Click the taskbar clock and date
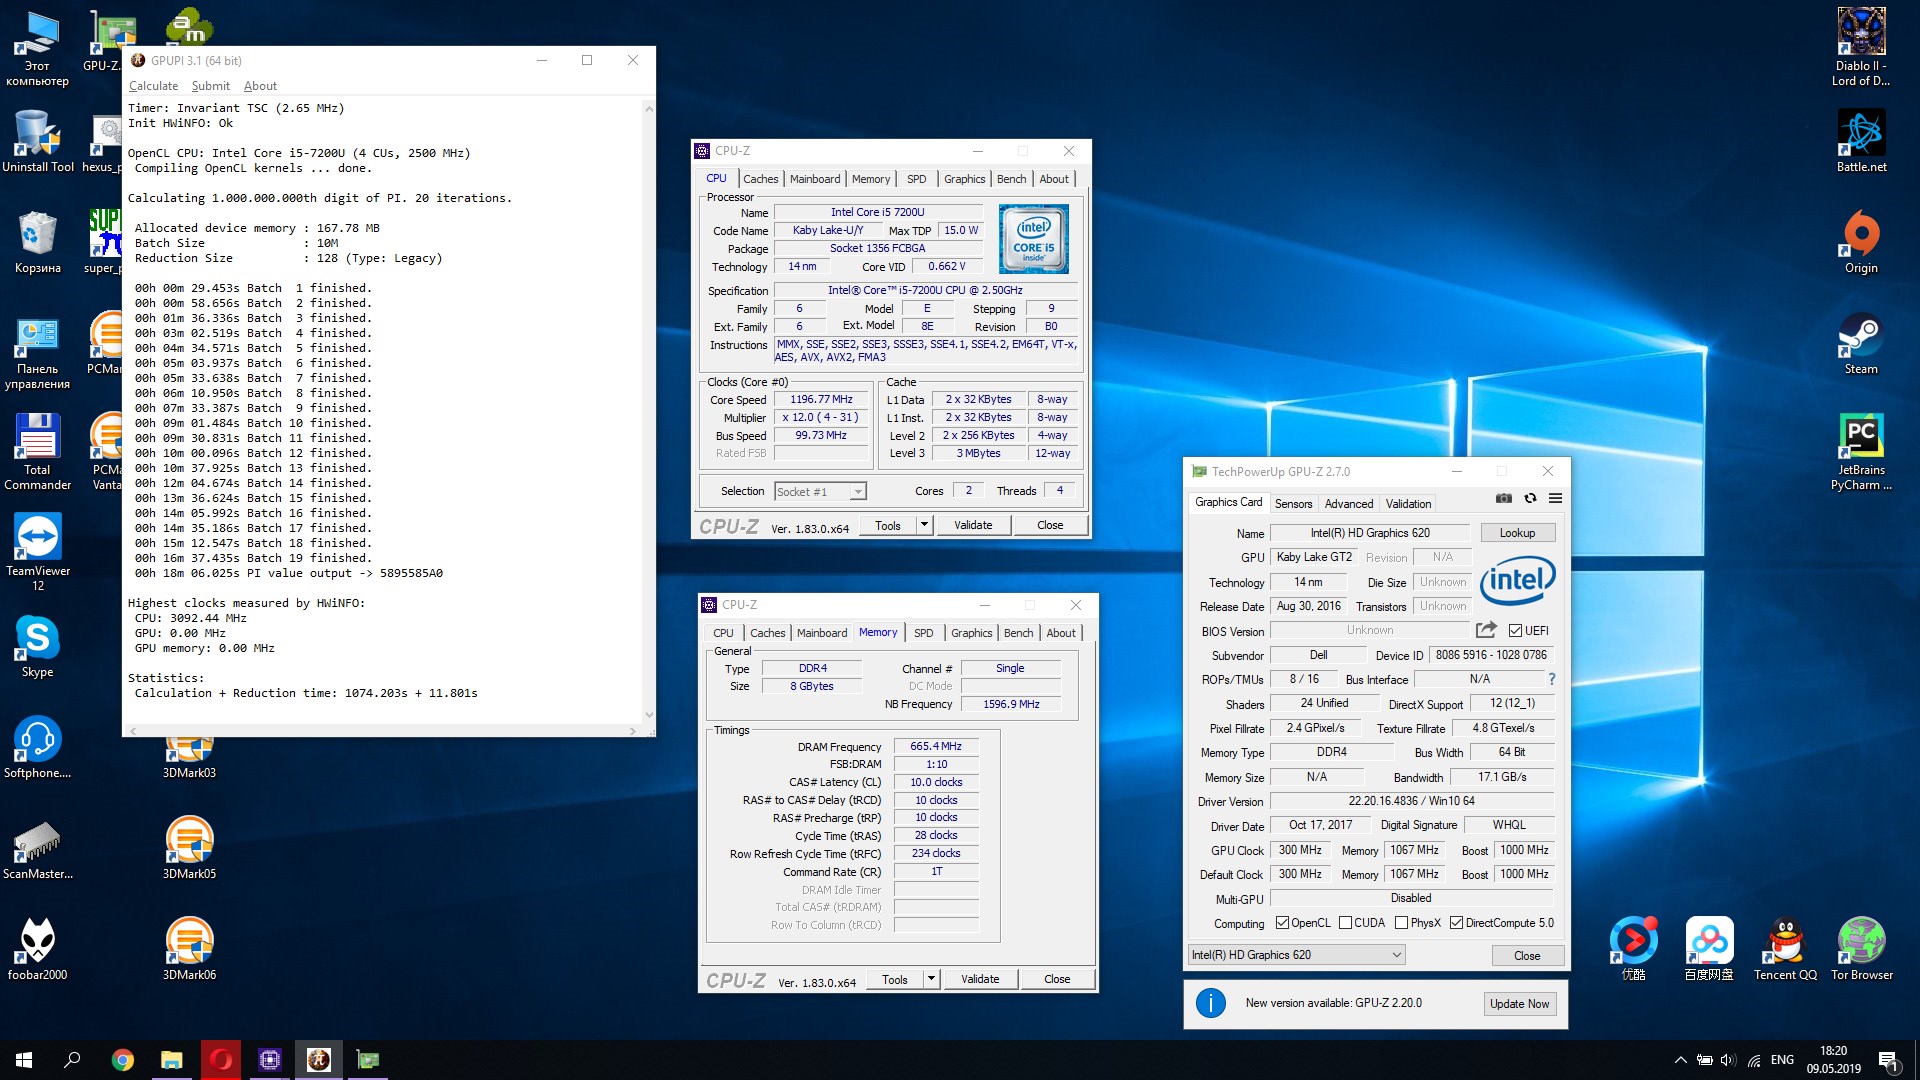This screenshot has width=1920, height=1080. pyautogui.click(x=1834, y=1060)
